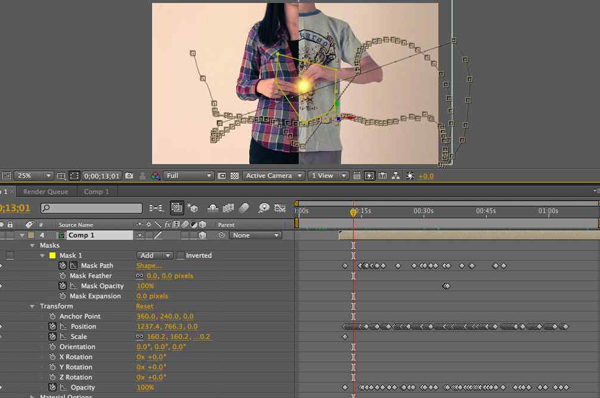Viewport: 600px width, 398px height.
Task: Click the Parent column header
Action: [x=226, y=225]
